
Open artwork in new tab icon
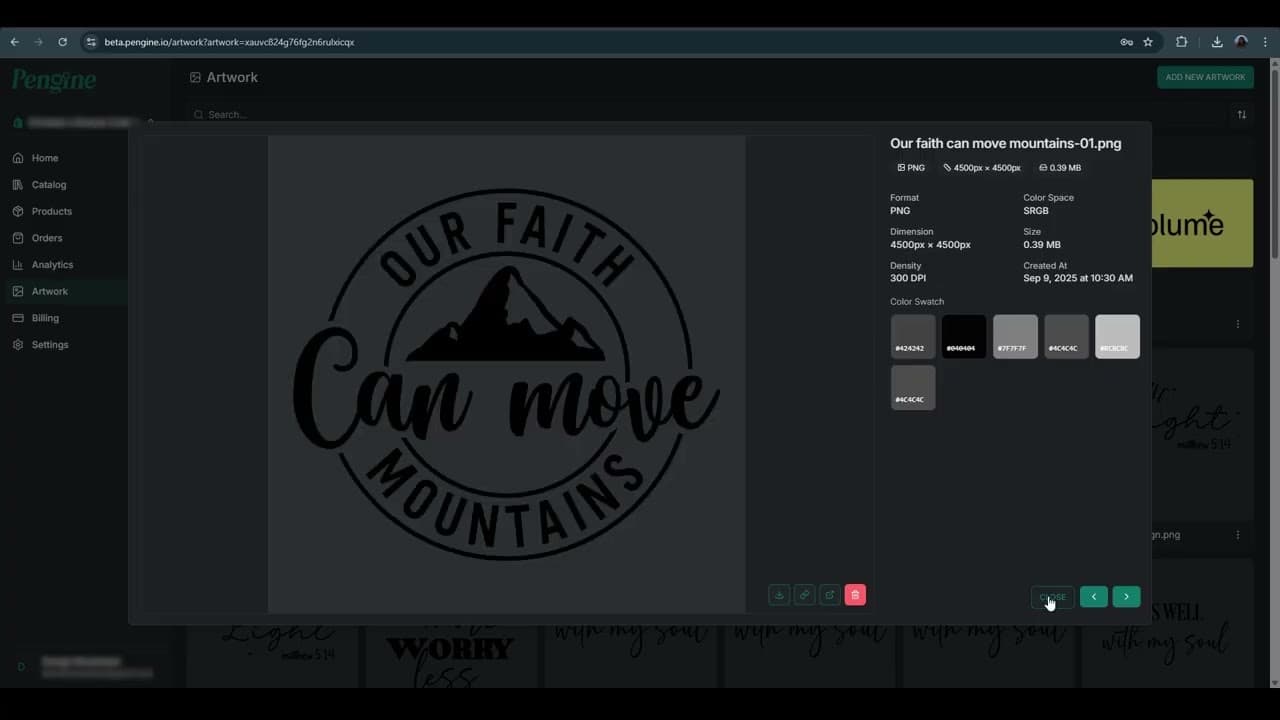[x=829, y=595]
